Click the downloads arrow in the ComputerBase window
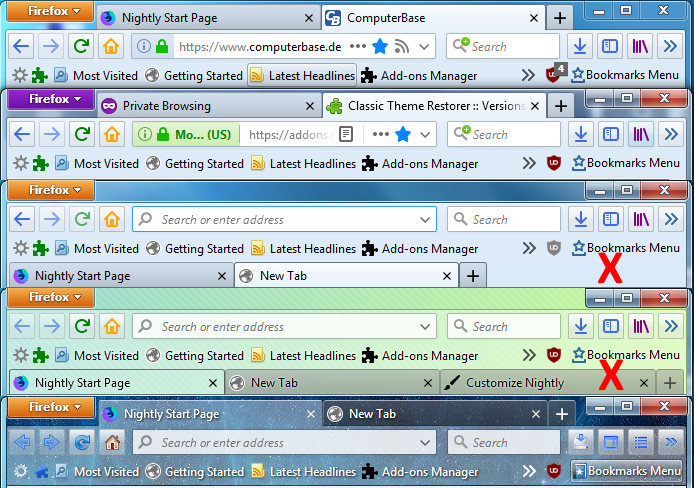This screenshot has height=488, width=694. pyautogui.click(x=580, y=46)
